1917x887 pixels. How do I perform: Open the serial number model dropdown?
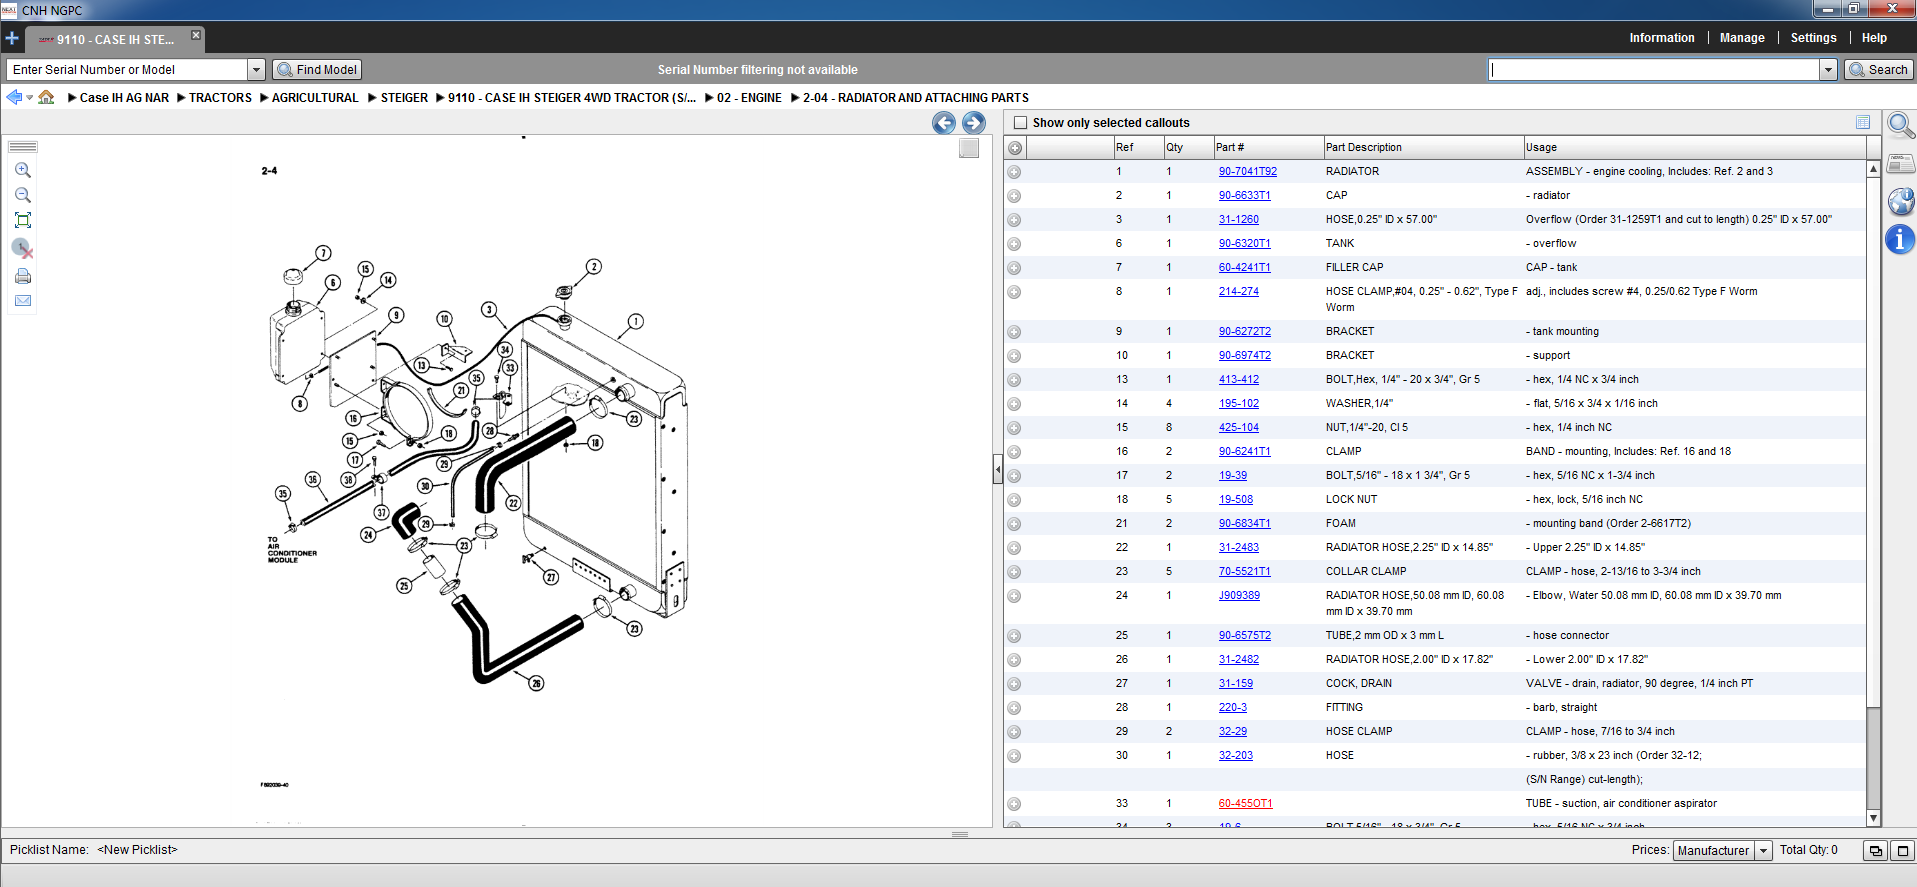click(256, 70)
